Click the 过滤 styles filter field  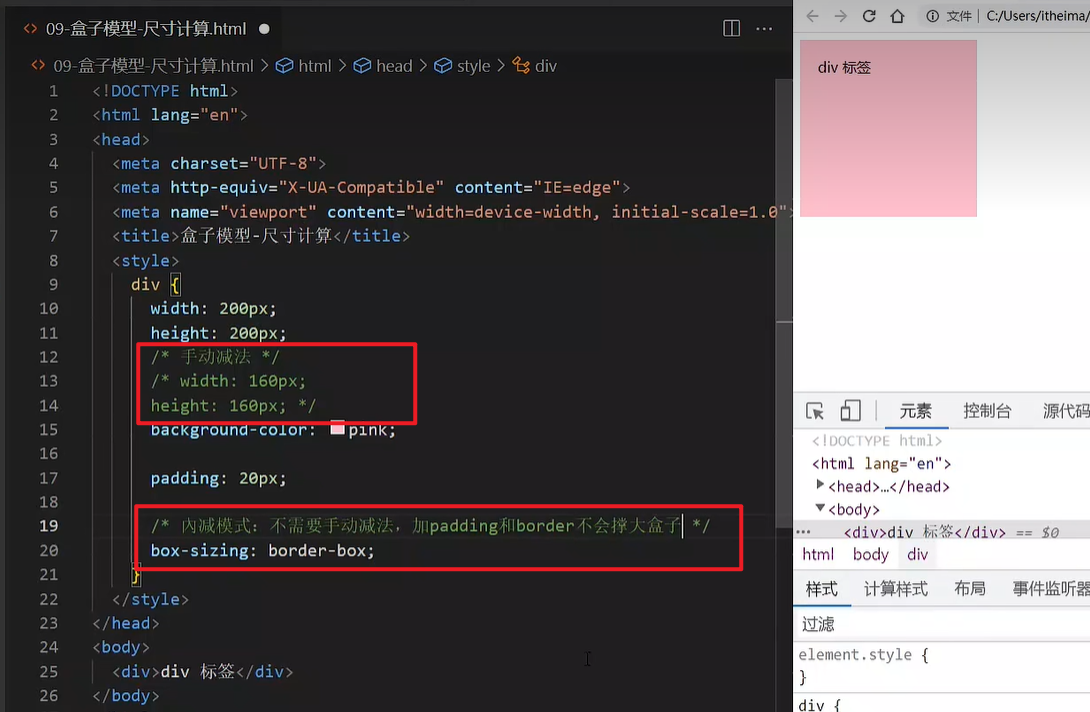pyautogui.click(x=940, y=624)
